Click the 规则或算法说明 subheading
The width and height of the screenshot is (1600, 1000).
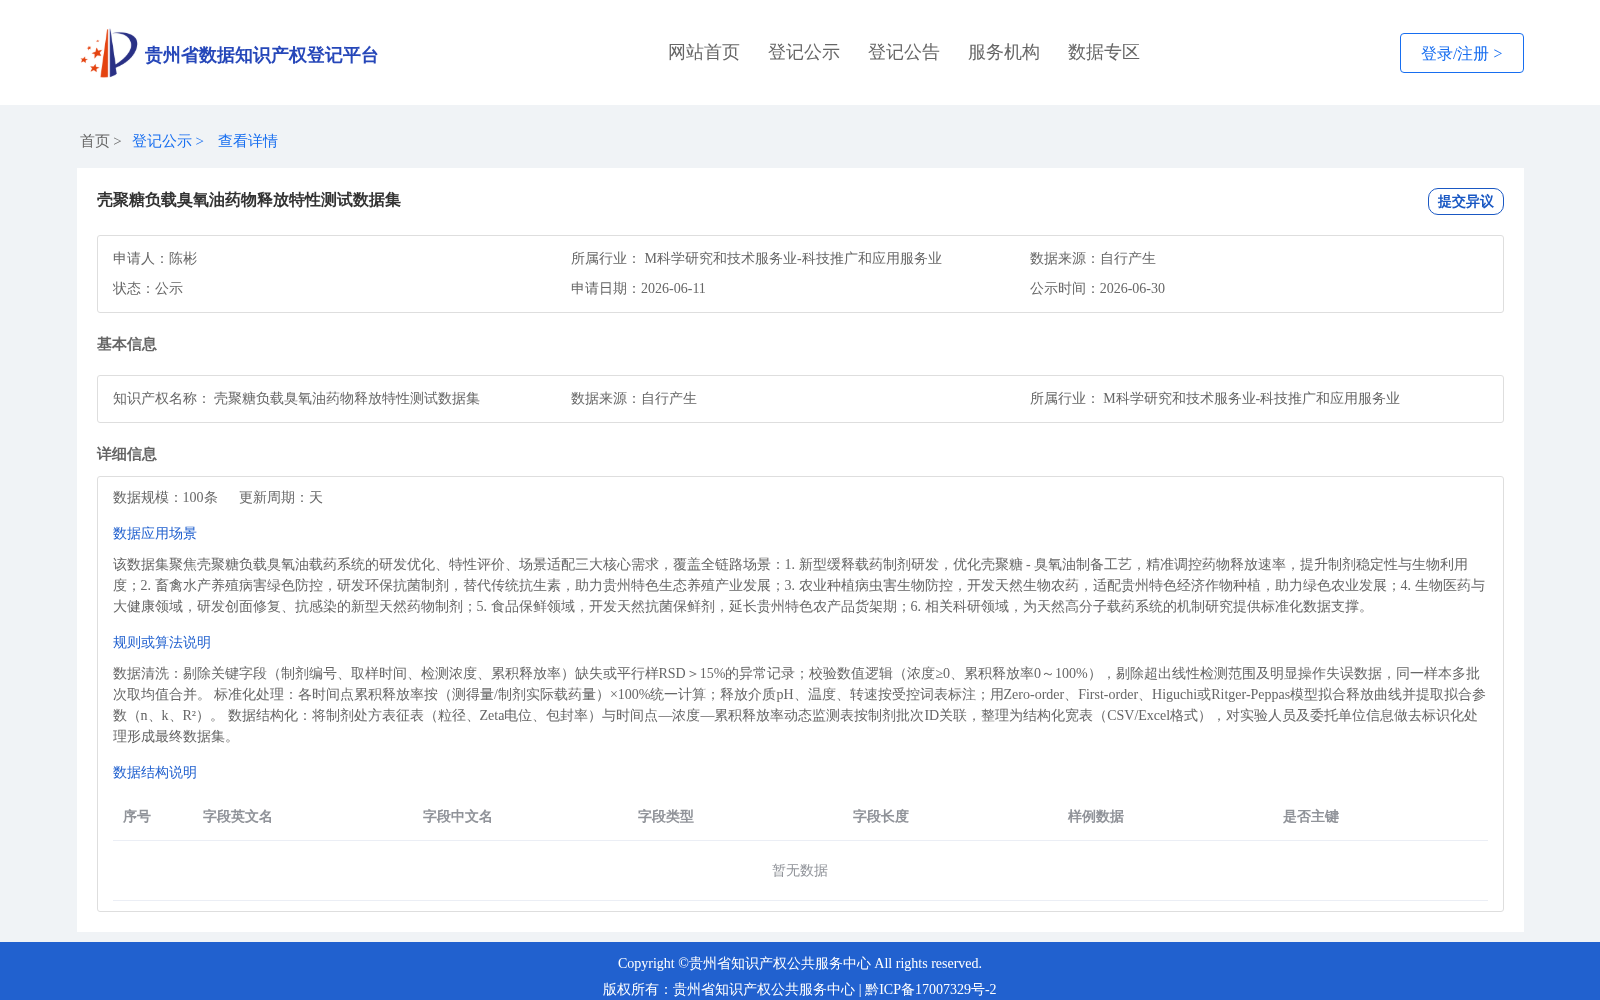click(x=162, y=642)
